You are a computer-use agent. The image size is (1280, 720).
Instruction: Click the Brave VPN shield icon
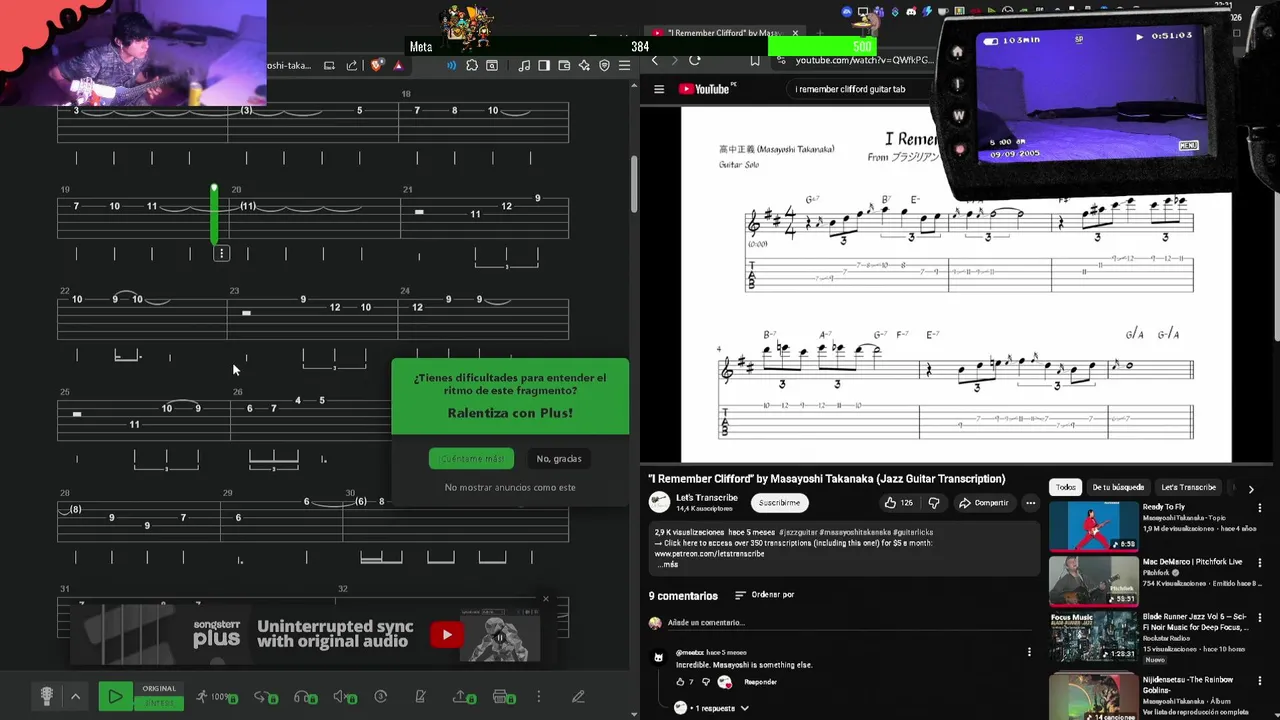tap(604, 65)
